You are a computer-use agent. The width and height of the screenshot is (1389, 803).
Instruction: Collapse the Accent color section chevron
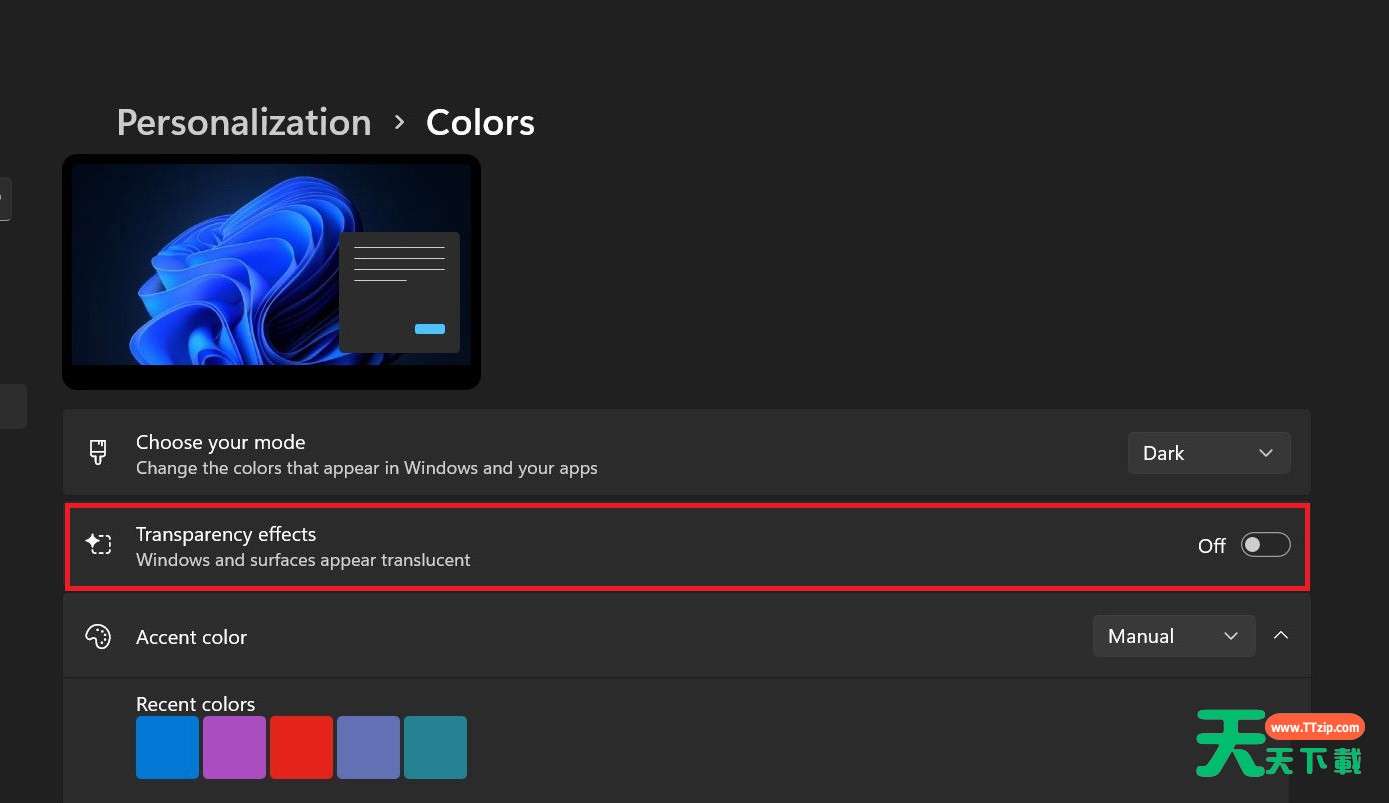pos(1281,635)
